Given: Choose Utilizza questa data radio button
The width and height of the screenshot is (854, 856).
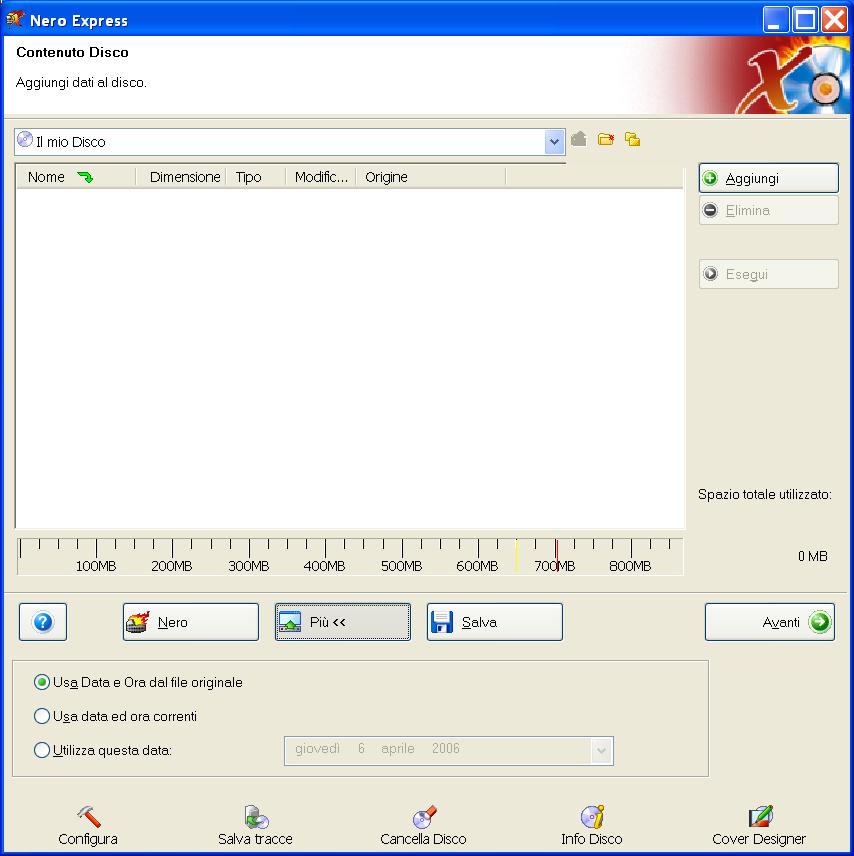Looking at the screenshot, I should click(x=42, y=750).
